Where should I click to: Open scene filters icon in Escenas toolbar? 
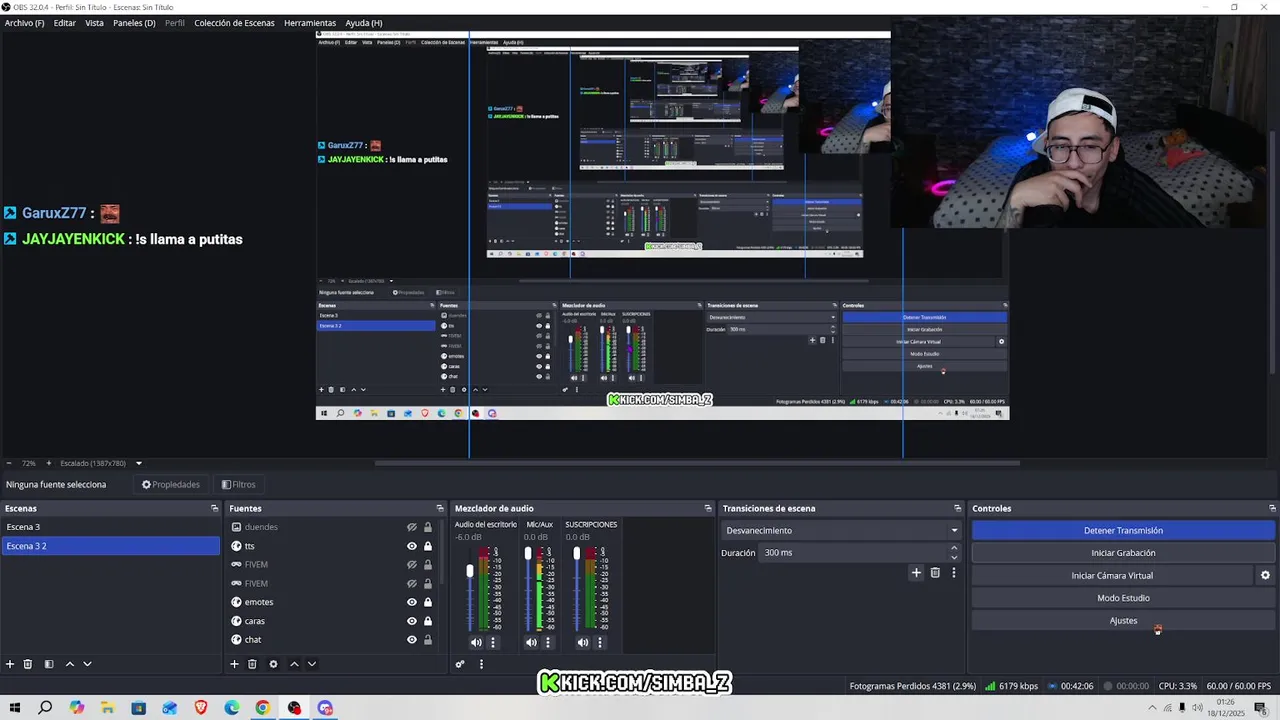[x=48, y=664]
